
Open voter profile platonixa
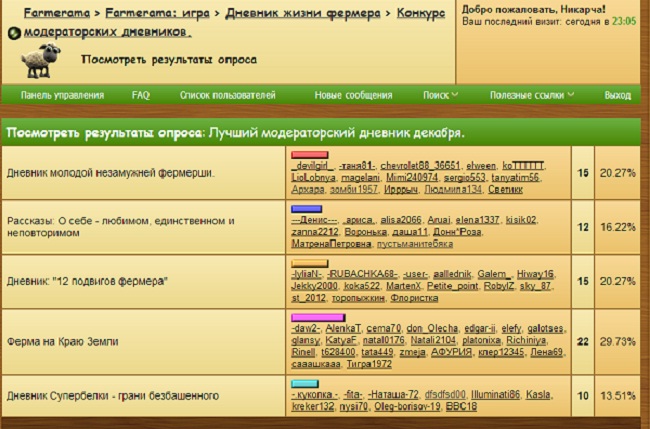point(481,341)
